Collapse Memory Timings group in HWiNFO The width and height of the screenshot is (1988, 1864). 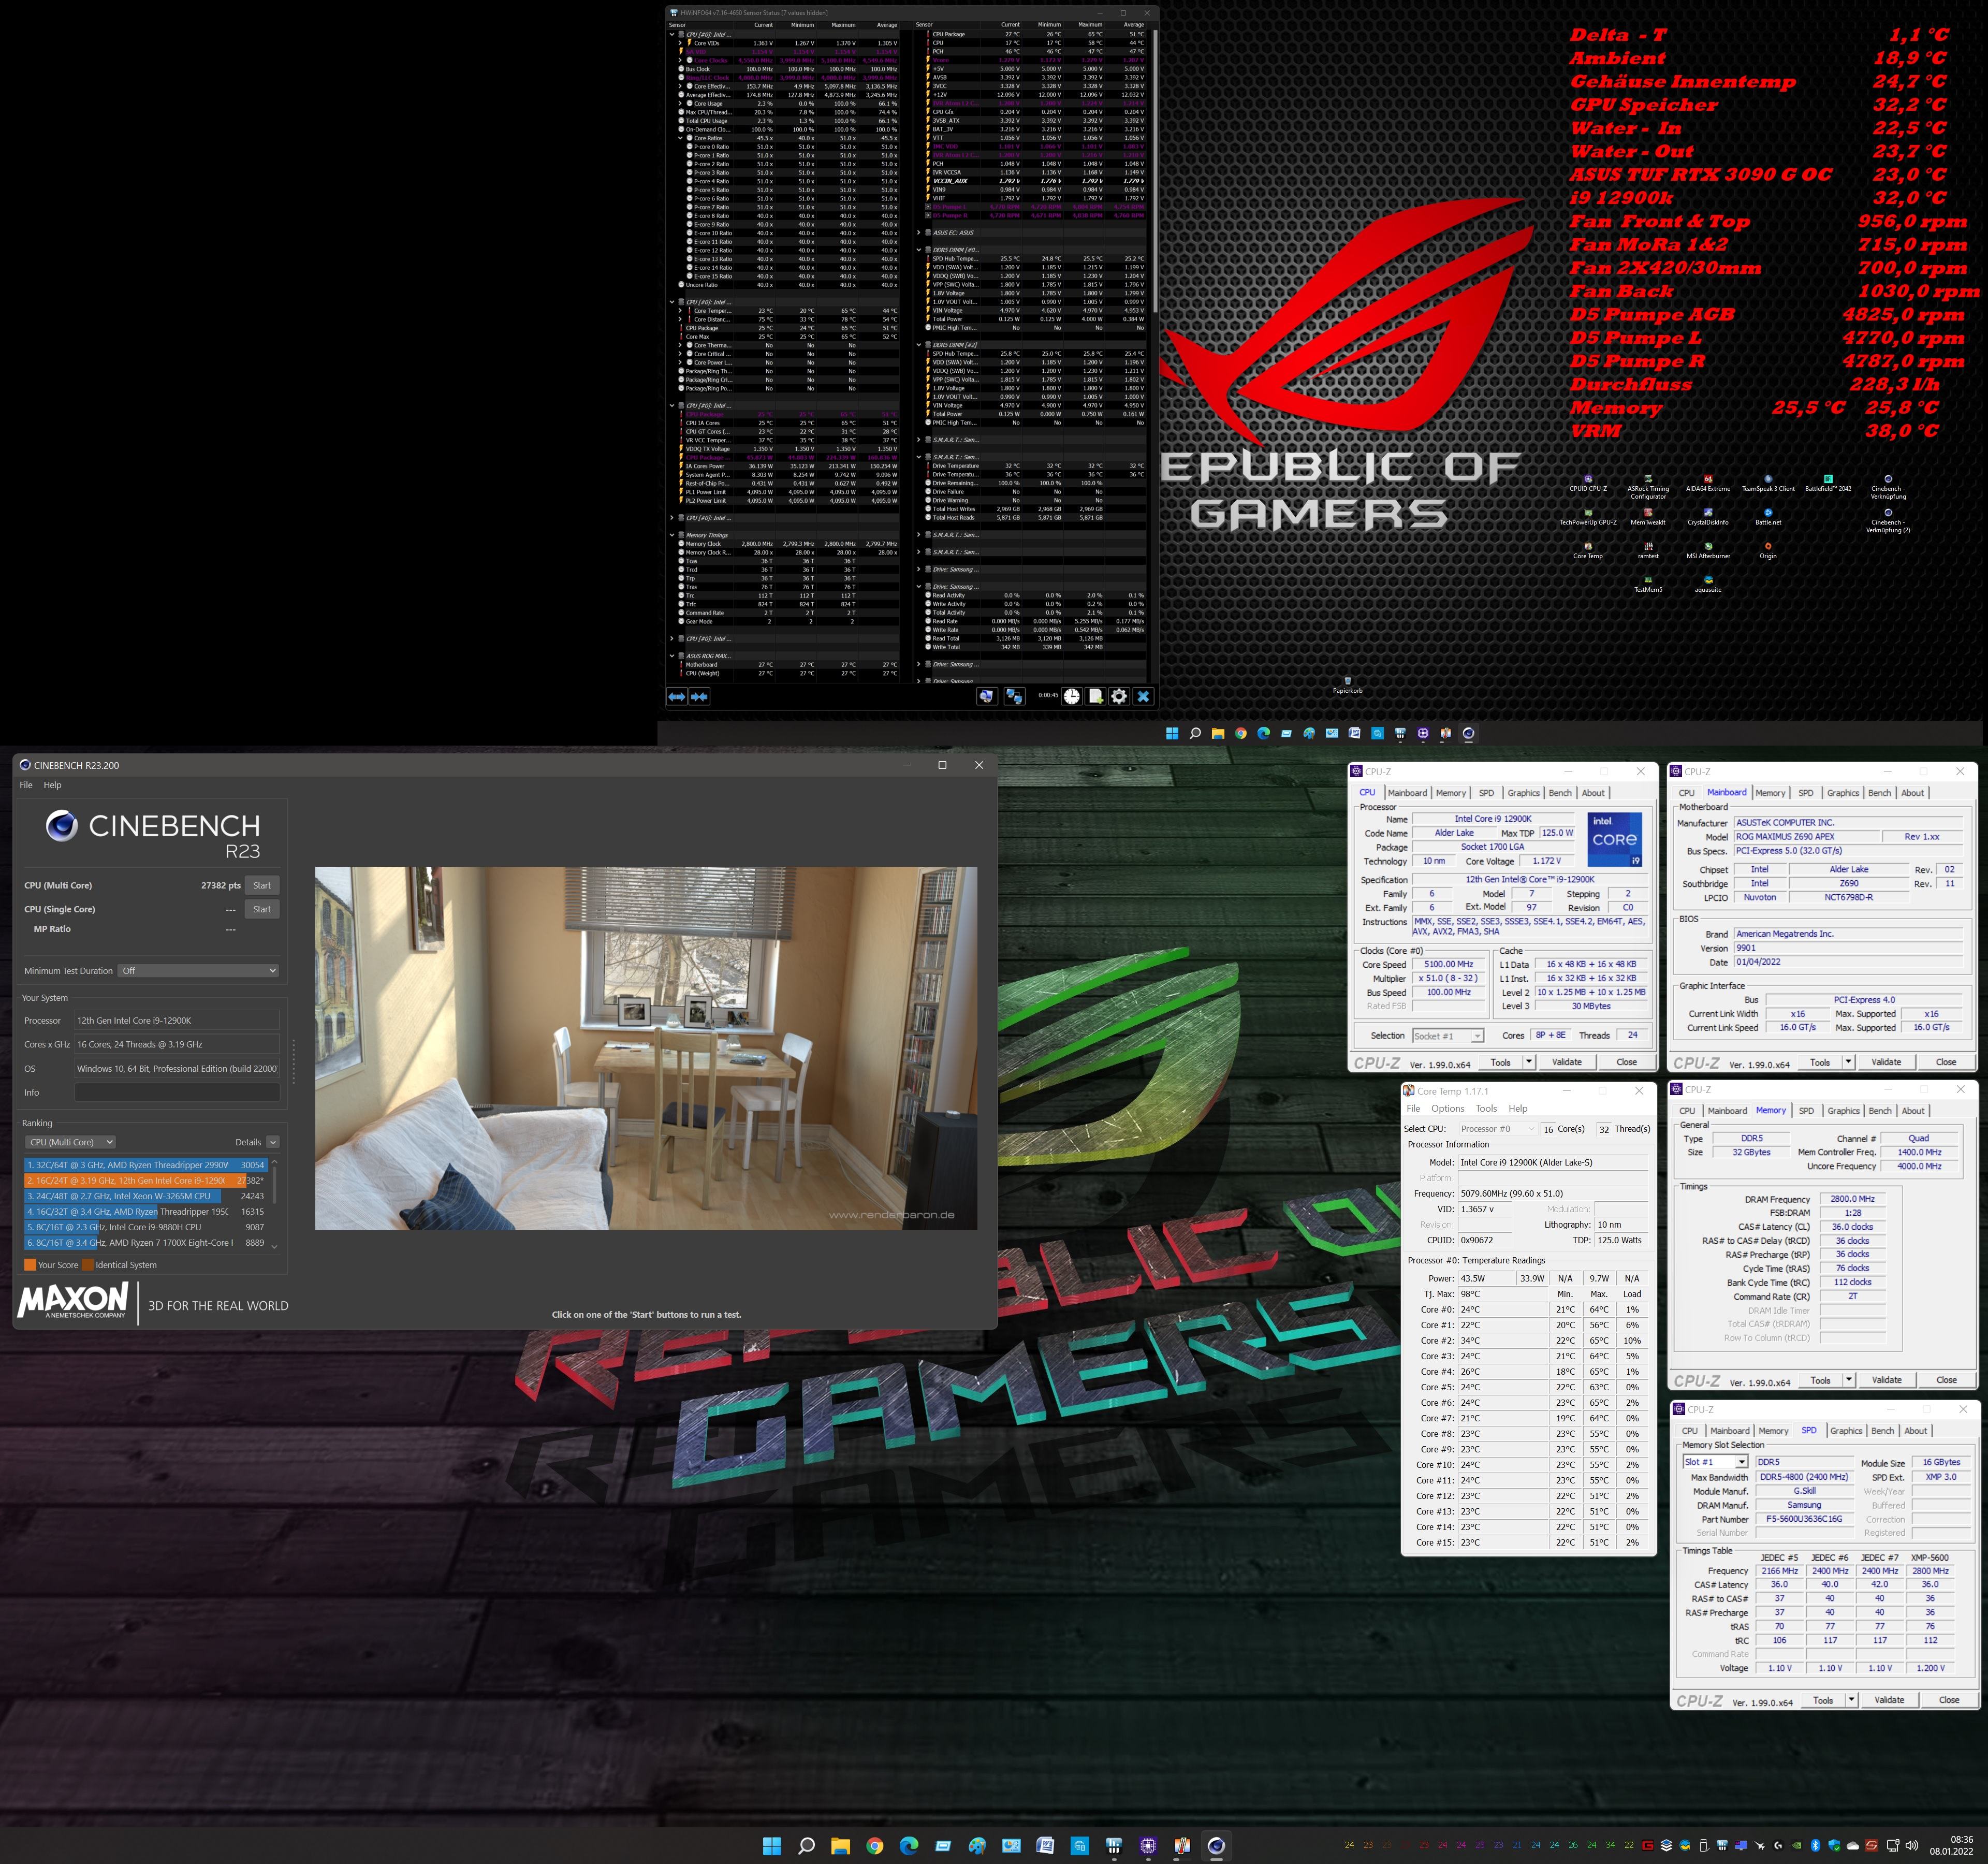coord(672,535)
